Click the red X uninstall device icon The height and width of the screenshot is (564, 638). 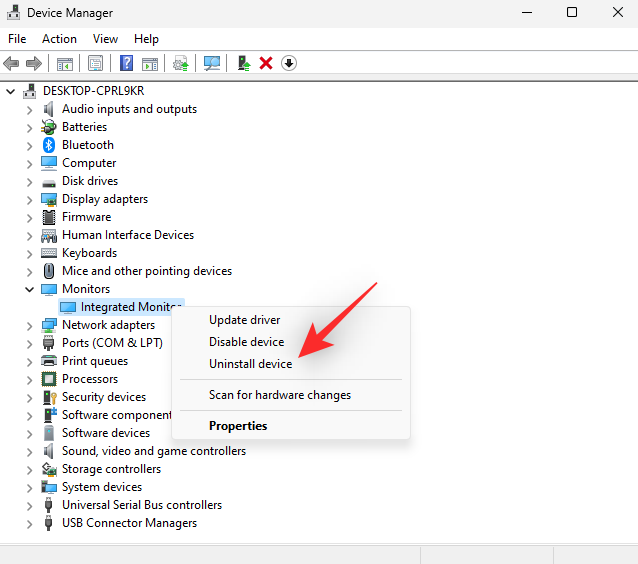pyautogui.click(x=266, y=63)
